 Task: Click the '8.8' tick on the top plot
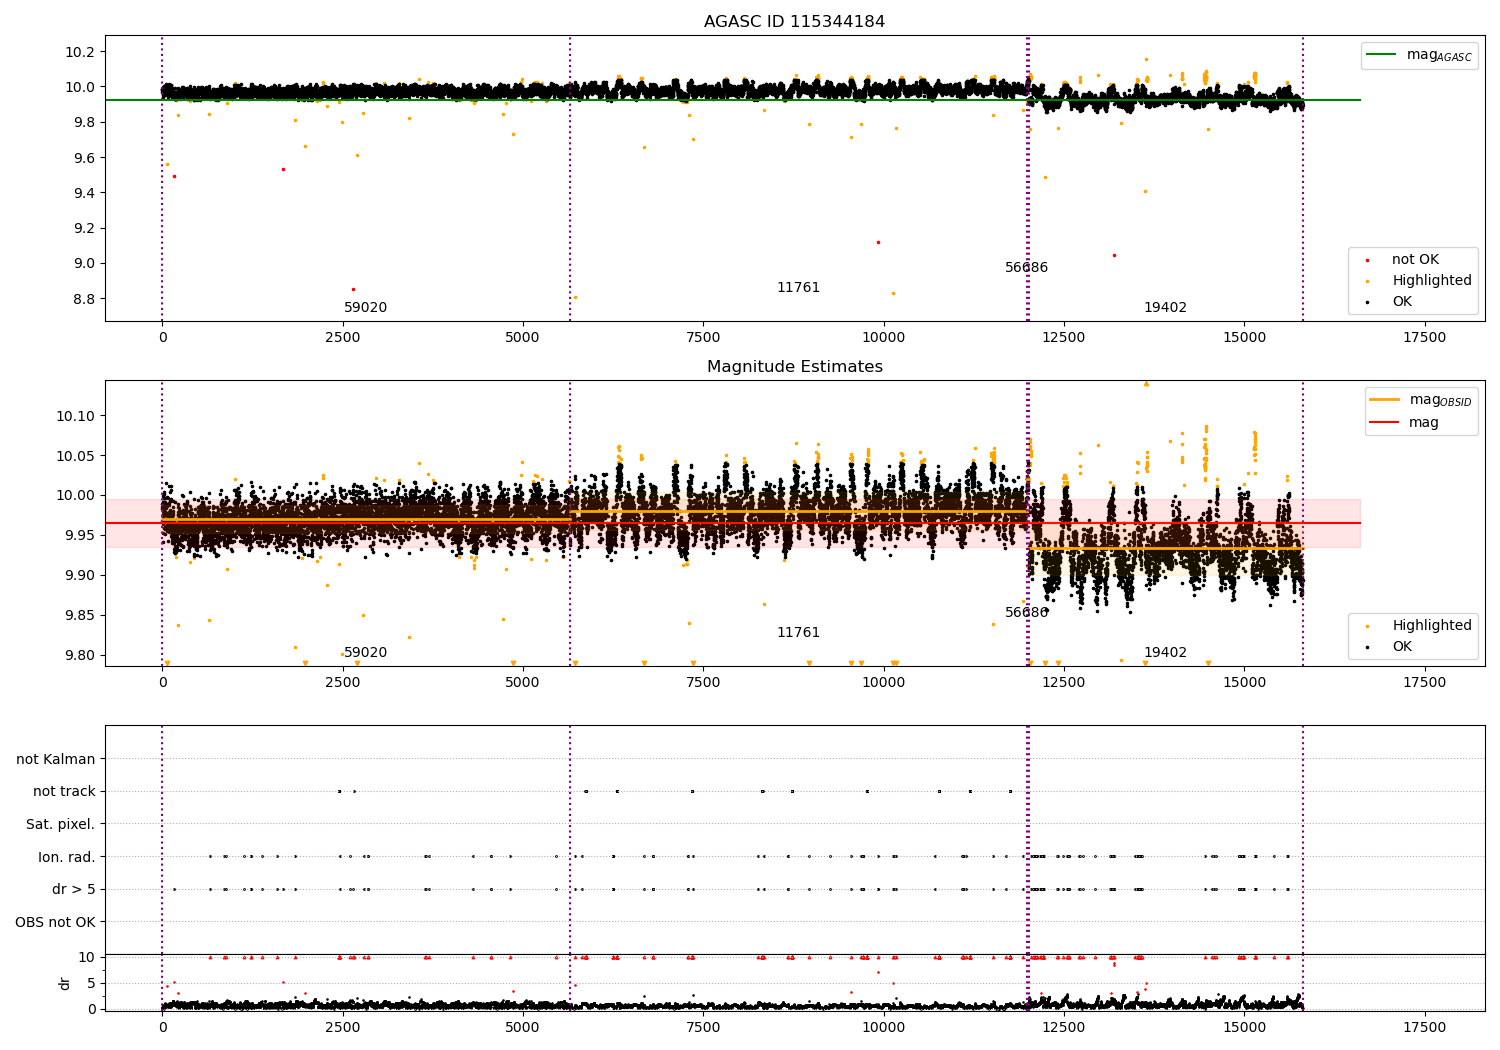point(84,299)
